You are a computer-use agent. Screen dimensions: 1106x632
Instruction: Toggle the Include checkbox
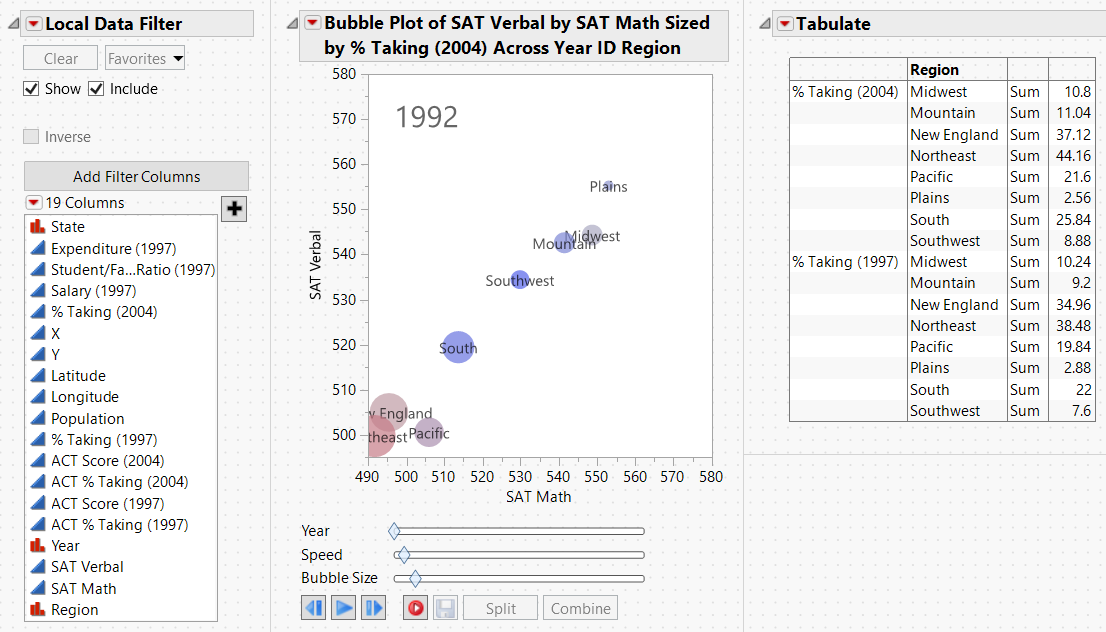pyautogui.click(x=96, y=89)
